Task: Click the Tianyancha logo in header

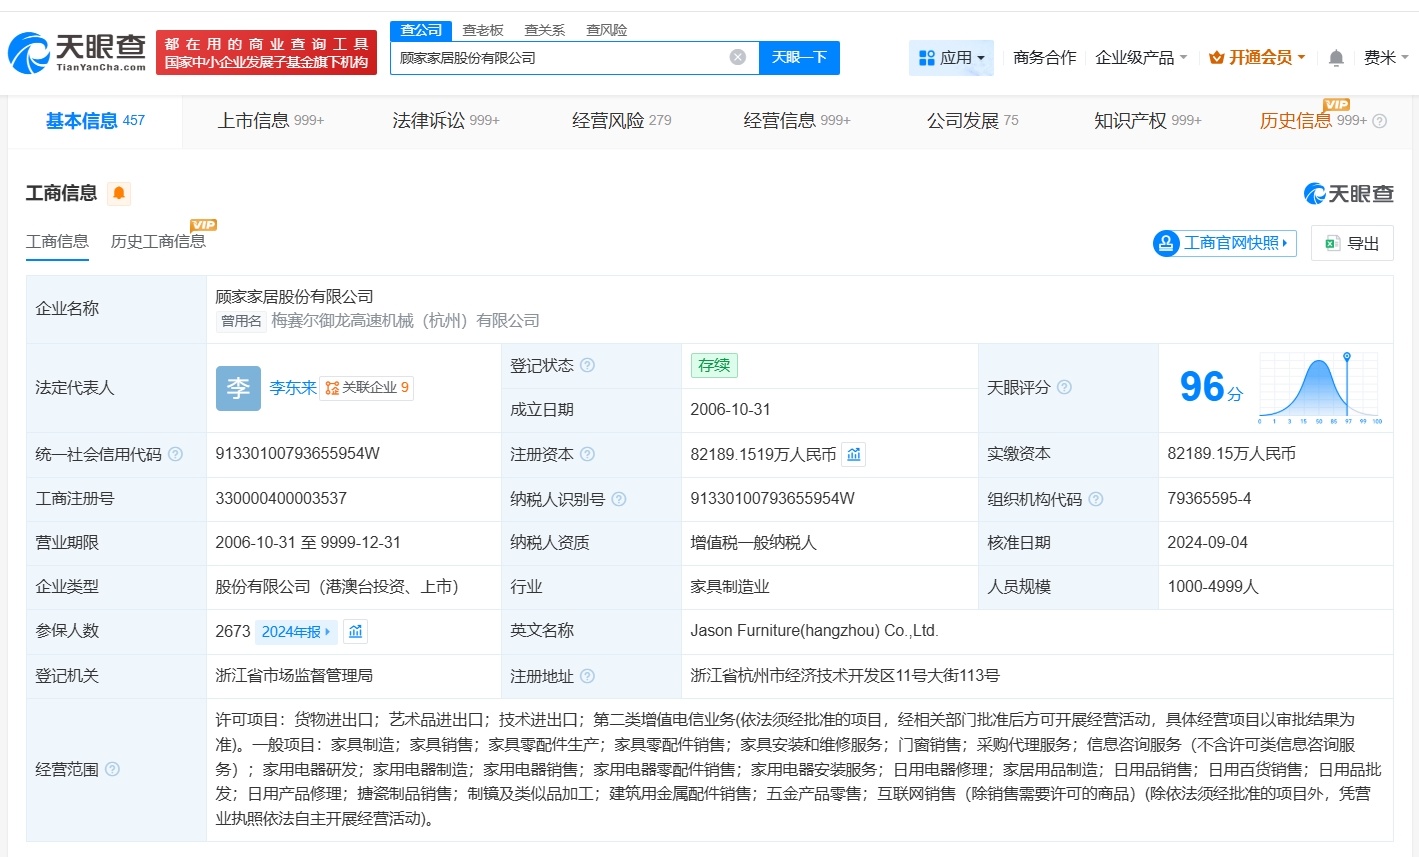Action: [77, 52]
